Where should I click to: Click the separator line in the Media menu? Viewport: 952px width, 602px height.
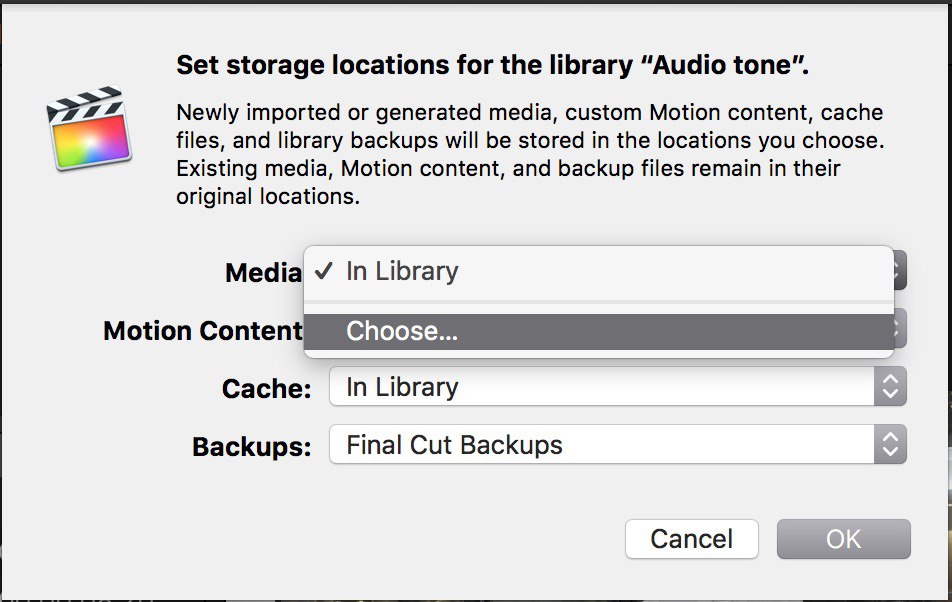point(598,302)
